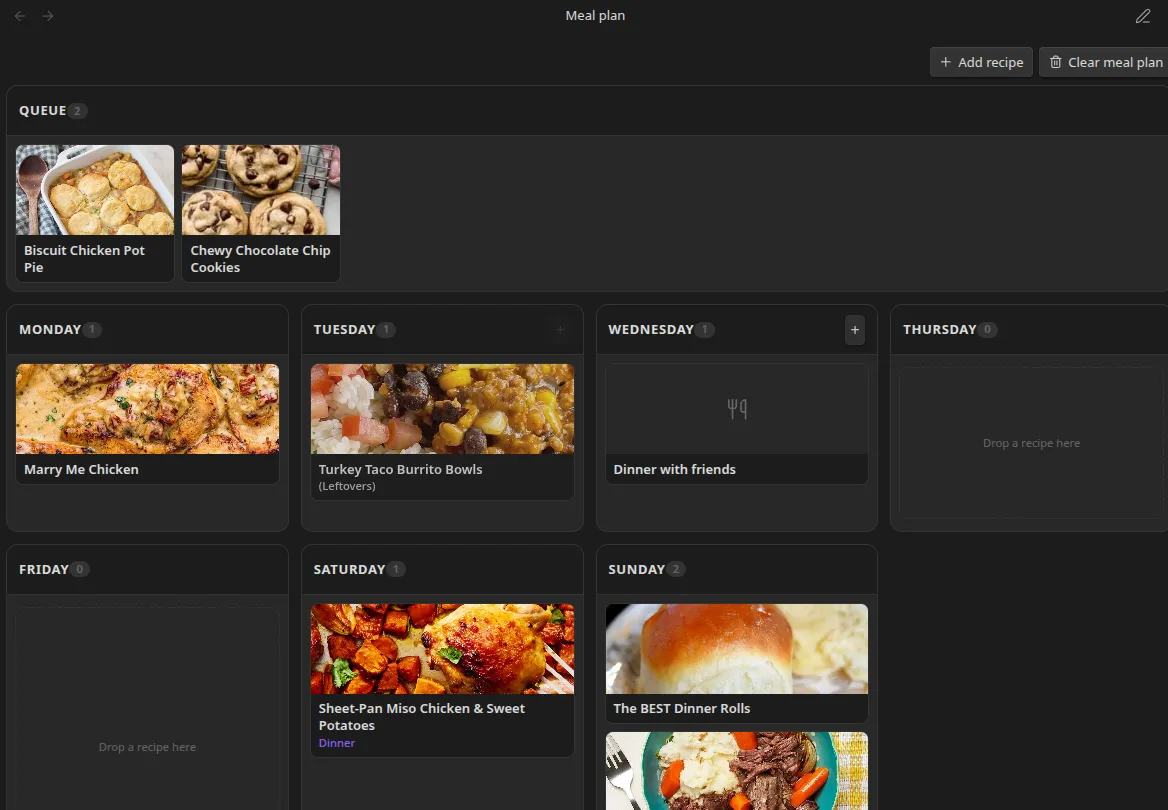Screen dimensions: 1168x810
Task: Go back with the left arrow icon
Action: (20, 16)
